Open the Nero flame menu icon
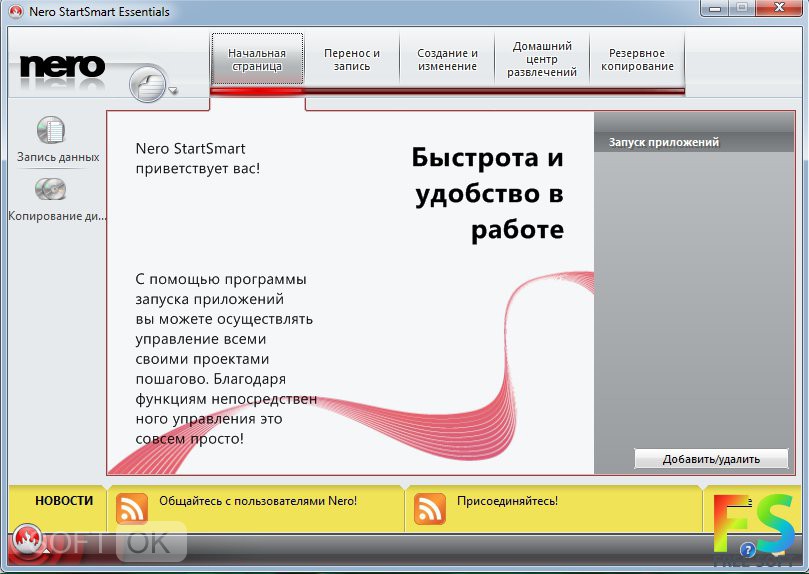This screenshot has width=809, height=574. (x=27, y=539)
